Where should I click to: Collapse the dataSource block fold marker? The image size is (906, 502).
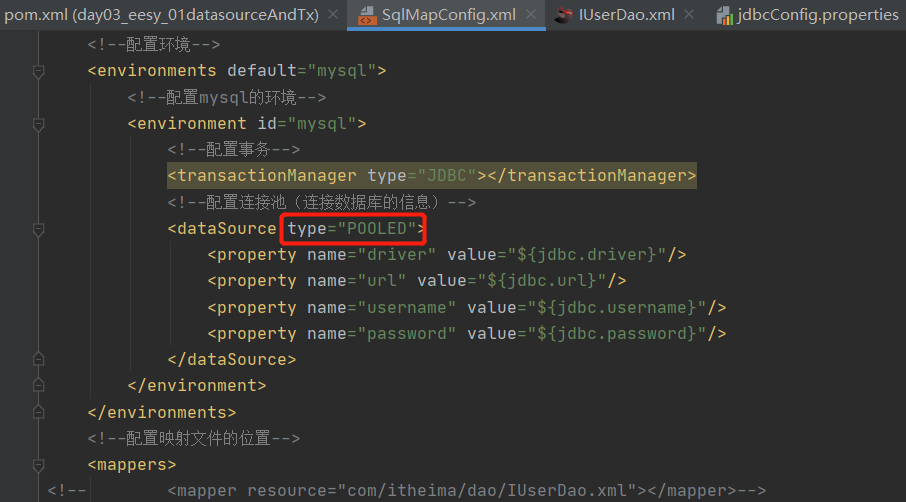[39, 229]
